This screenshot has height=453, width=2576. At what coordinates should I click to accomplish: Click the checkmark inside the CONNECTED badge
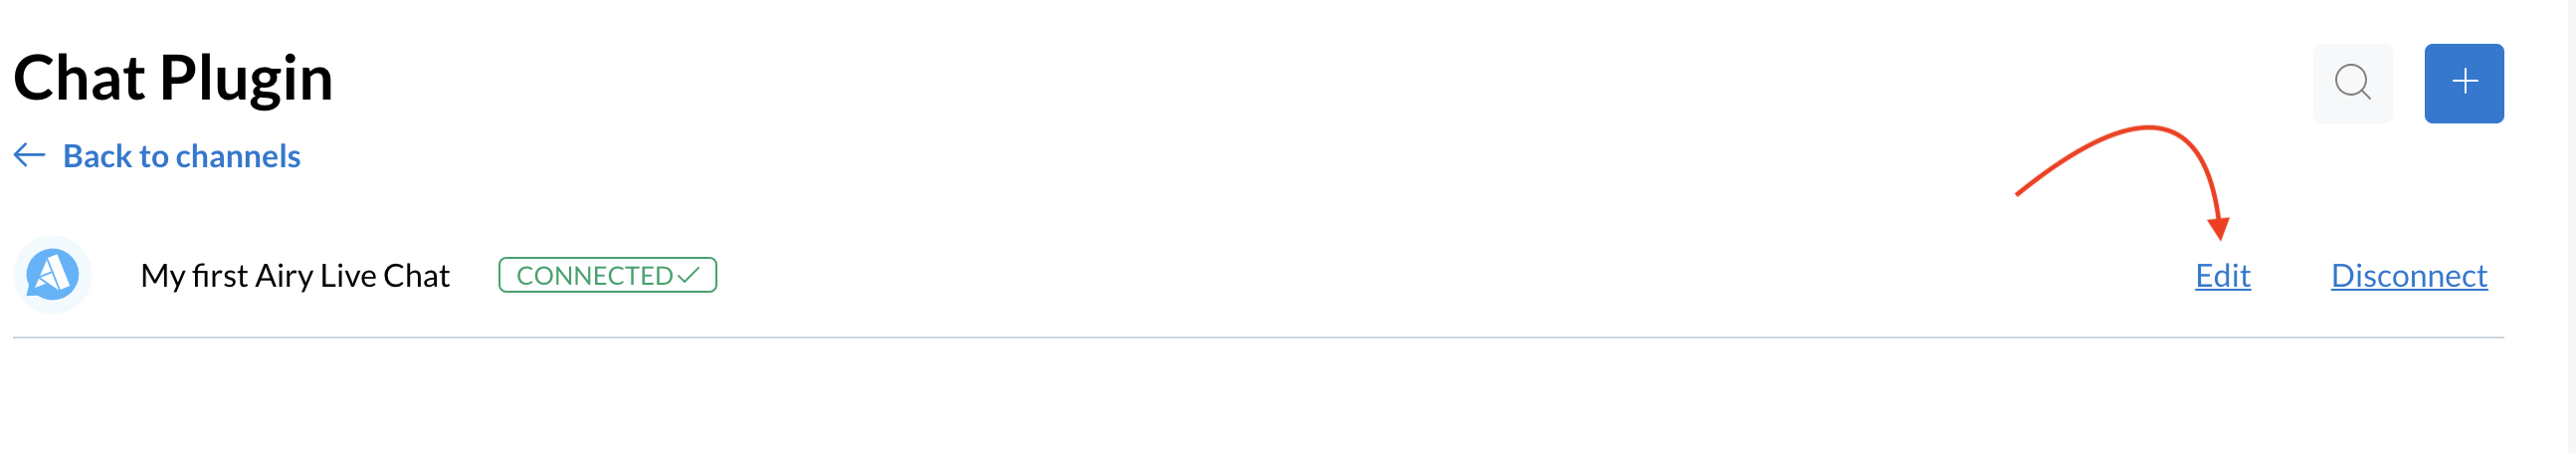pyautogui.click(x=688, y=275)
